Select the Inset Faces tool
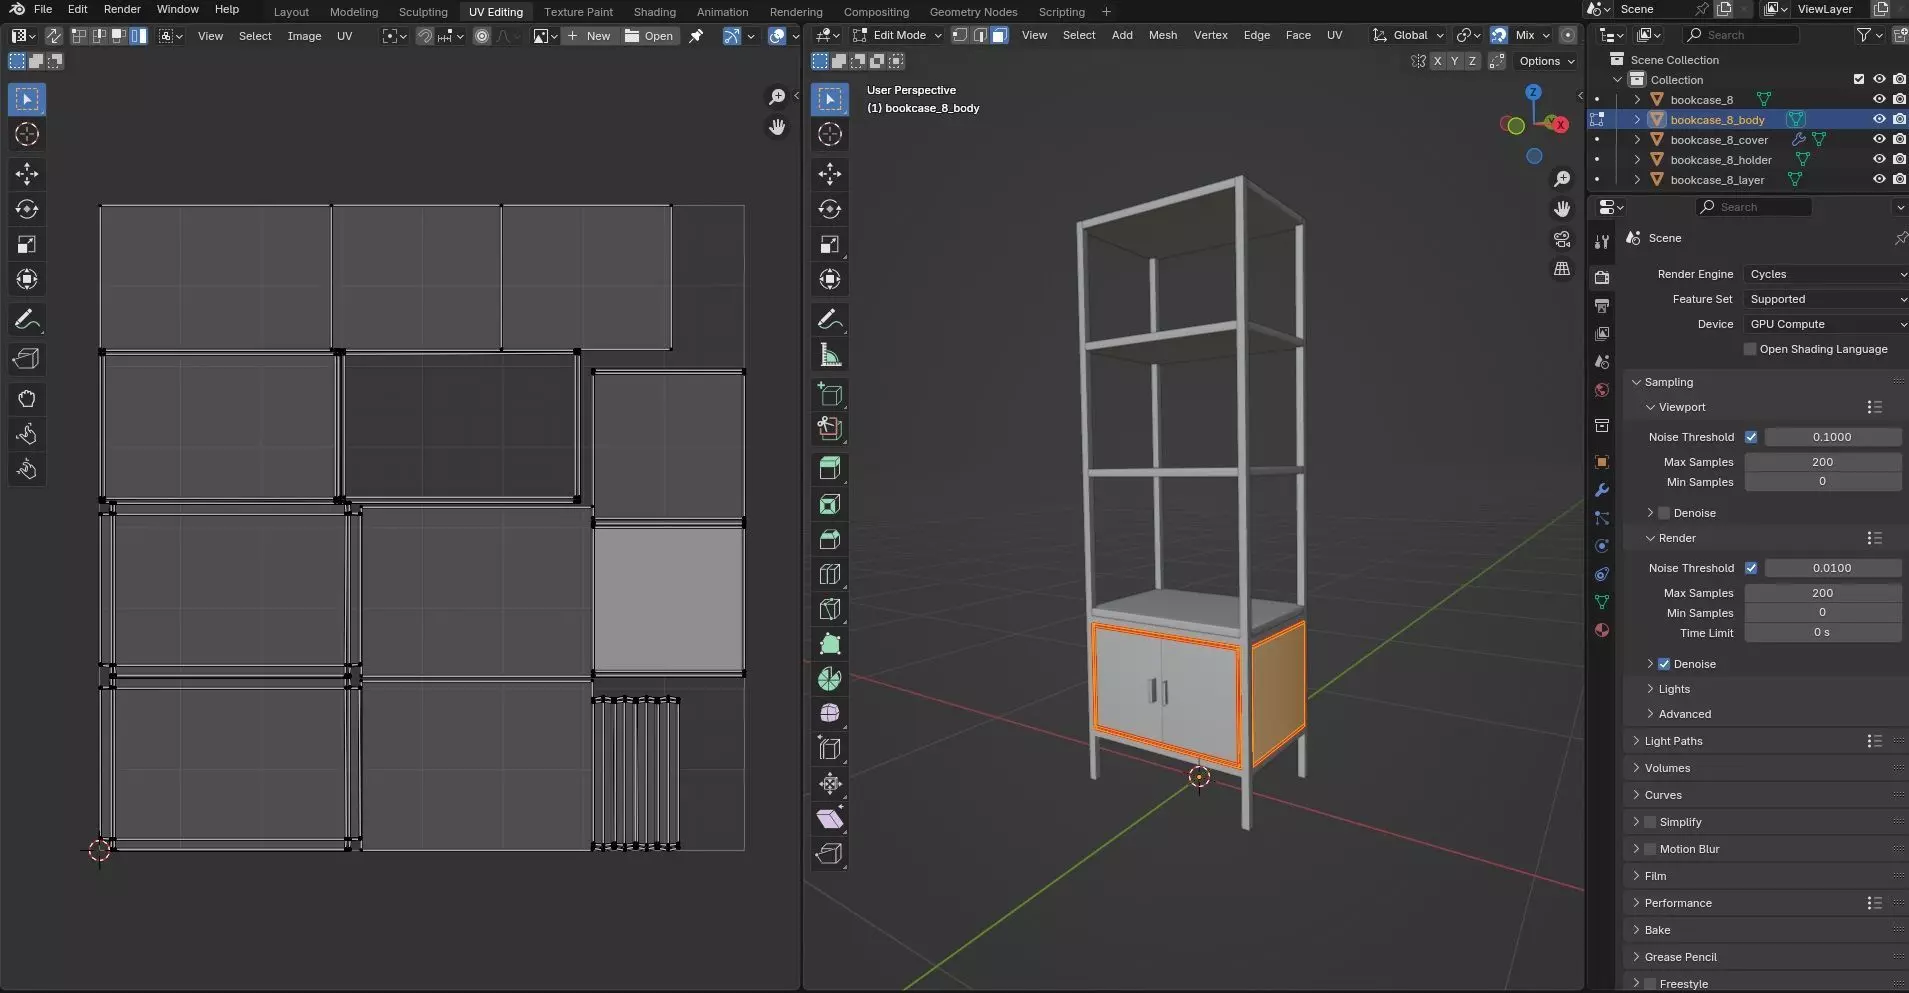This screenshot has height=993, width=1909. (829, 504)
